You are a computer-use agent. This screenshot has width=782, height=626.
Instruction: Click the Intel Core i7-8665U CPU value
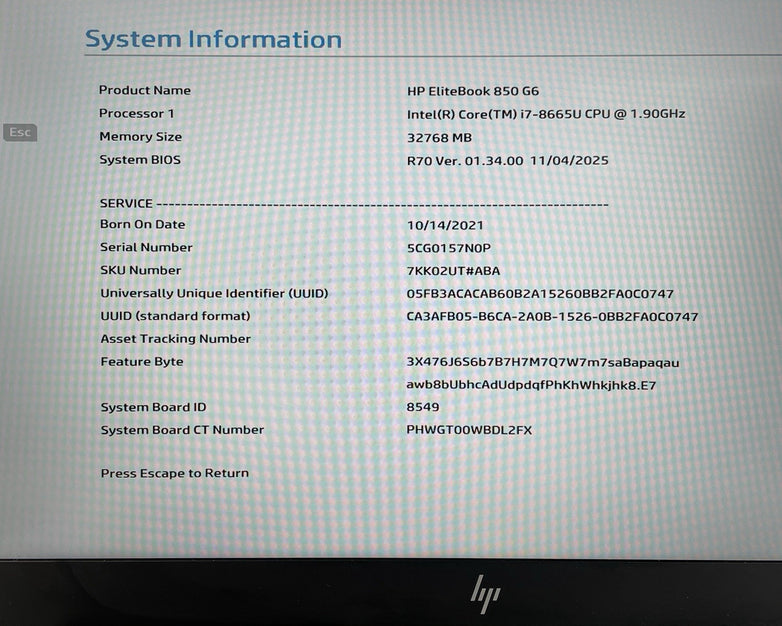(546, 114)
